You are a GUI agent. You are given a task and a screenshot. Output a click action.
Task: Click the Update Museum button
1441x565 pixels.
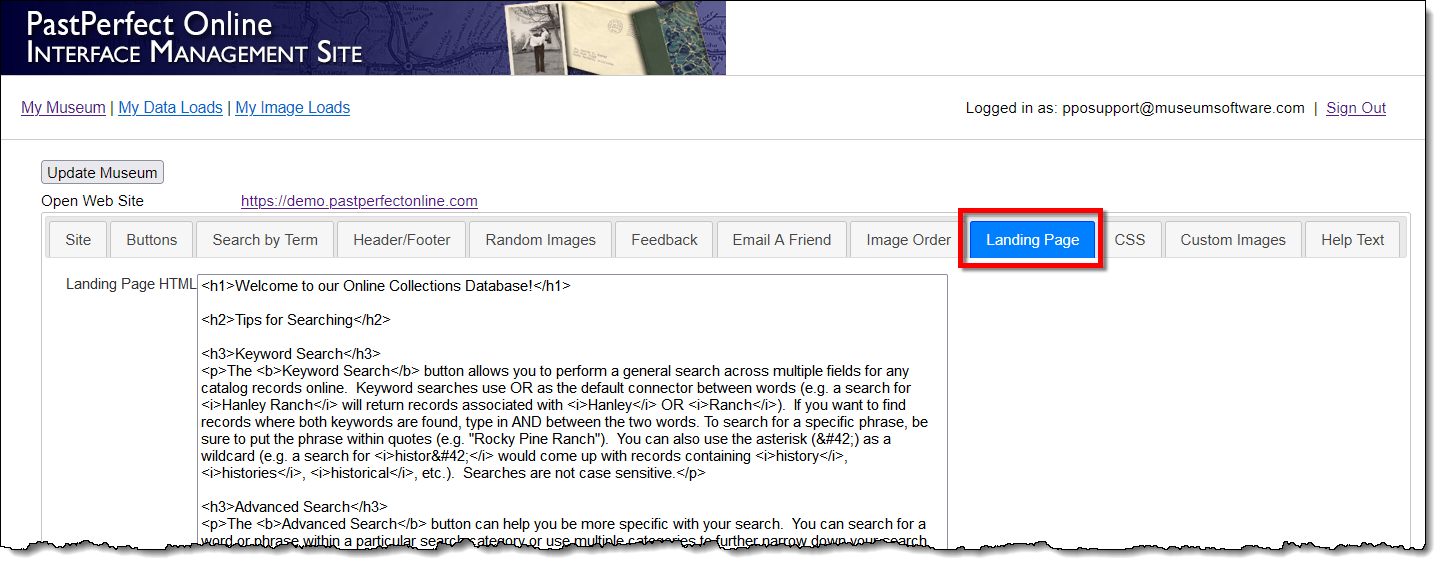102,173
